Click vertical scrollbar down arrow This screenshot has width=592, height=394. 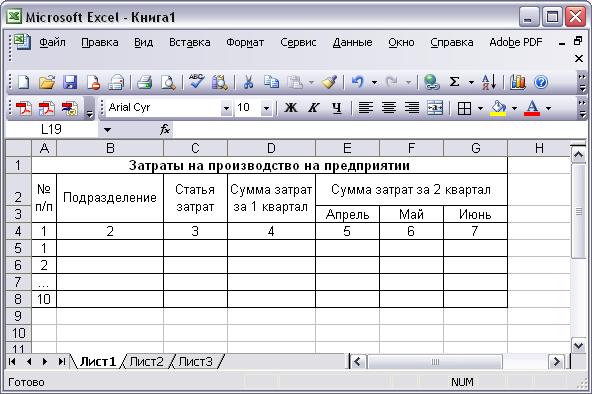(578, 345)
